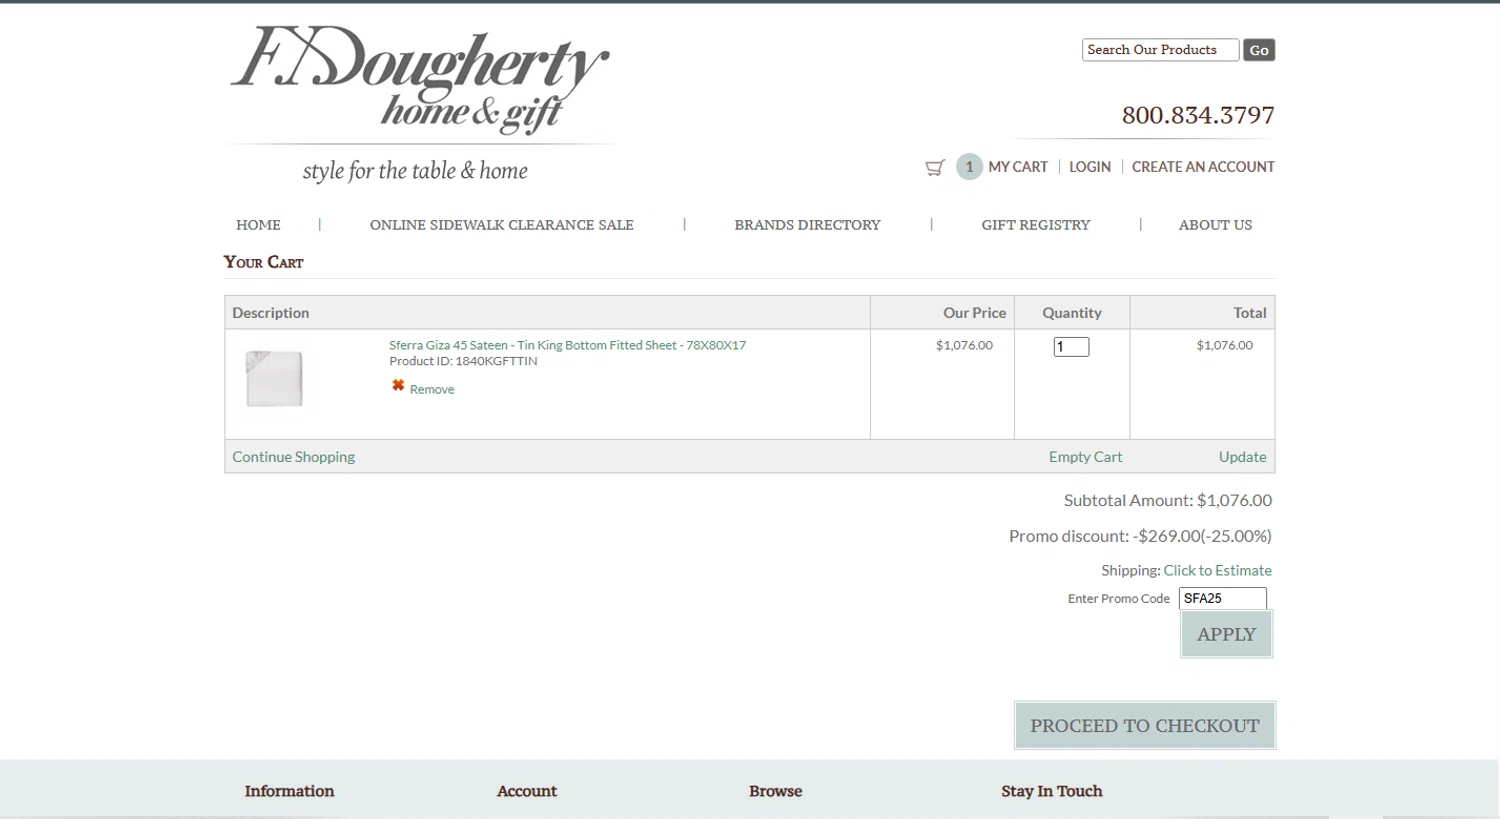This screenshot has width=1500, height=819.
Task: Click the LOGIN link
Action: tap(1090, 167)
